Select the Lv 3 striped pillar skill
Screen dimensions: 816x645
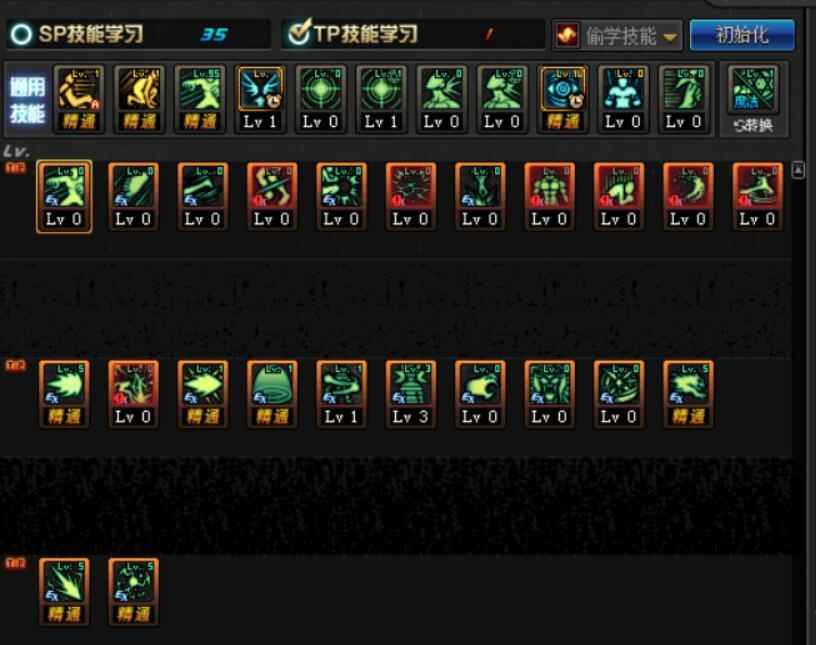click(411, 394)
